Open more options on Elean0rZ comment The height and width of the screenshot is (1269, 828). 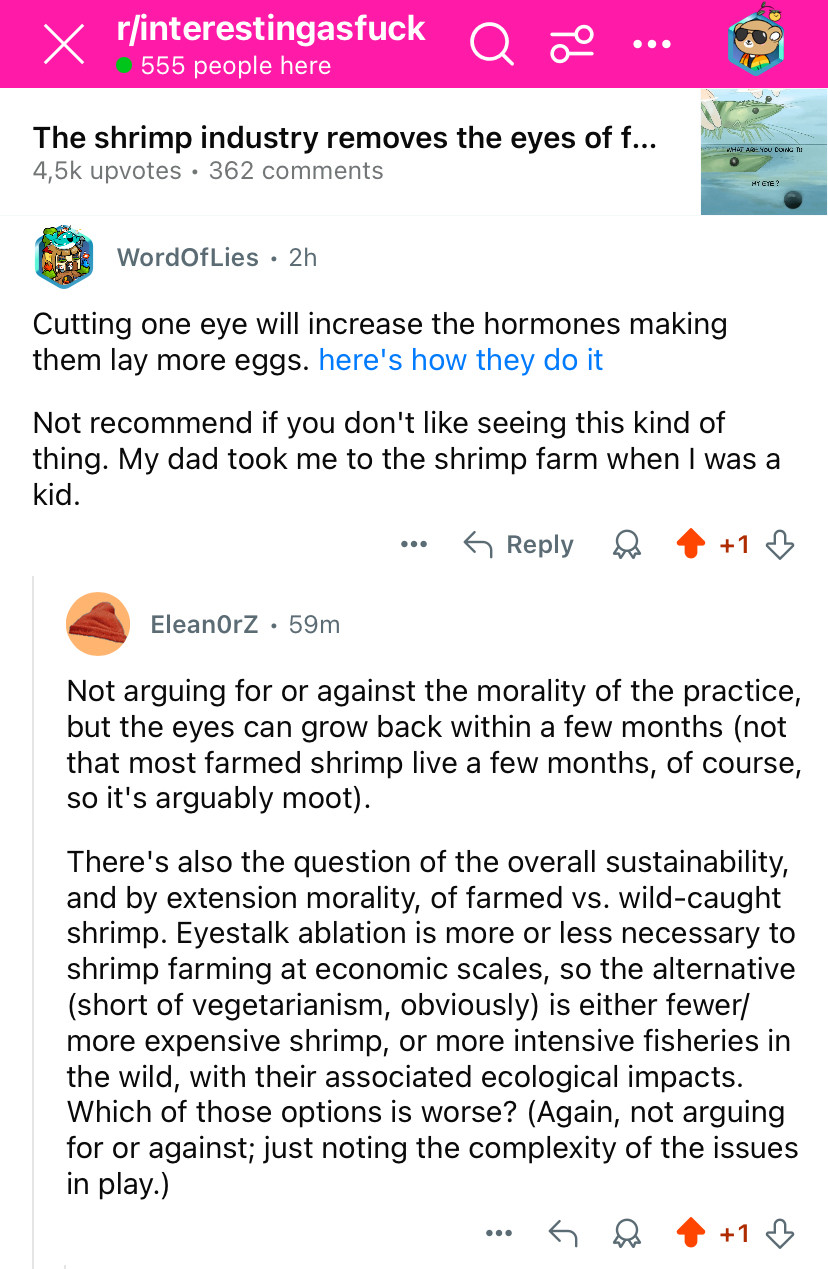pos(499,1234)
